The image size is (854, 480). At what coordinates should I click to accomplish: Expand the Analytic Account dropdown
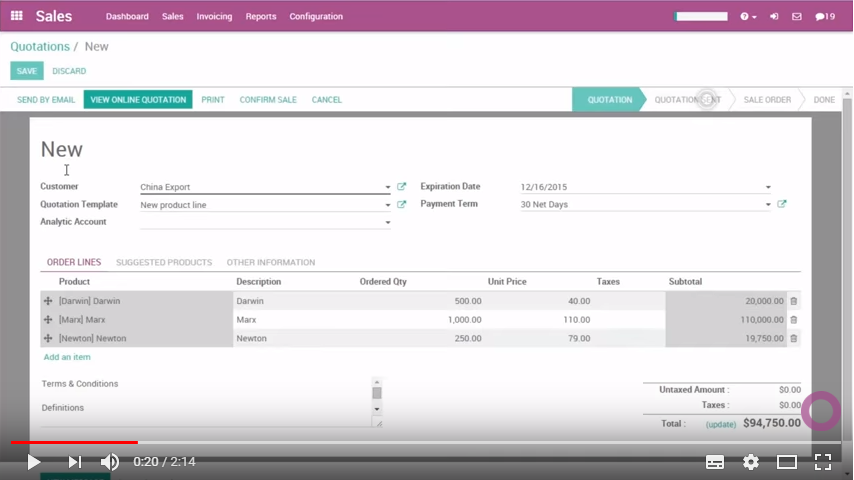point(388,223)
